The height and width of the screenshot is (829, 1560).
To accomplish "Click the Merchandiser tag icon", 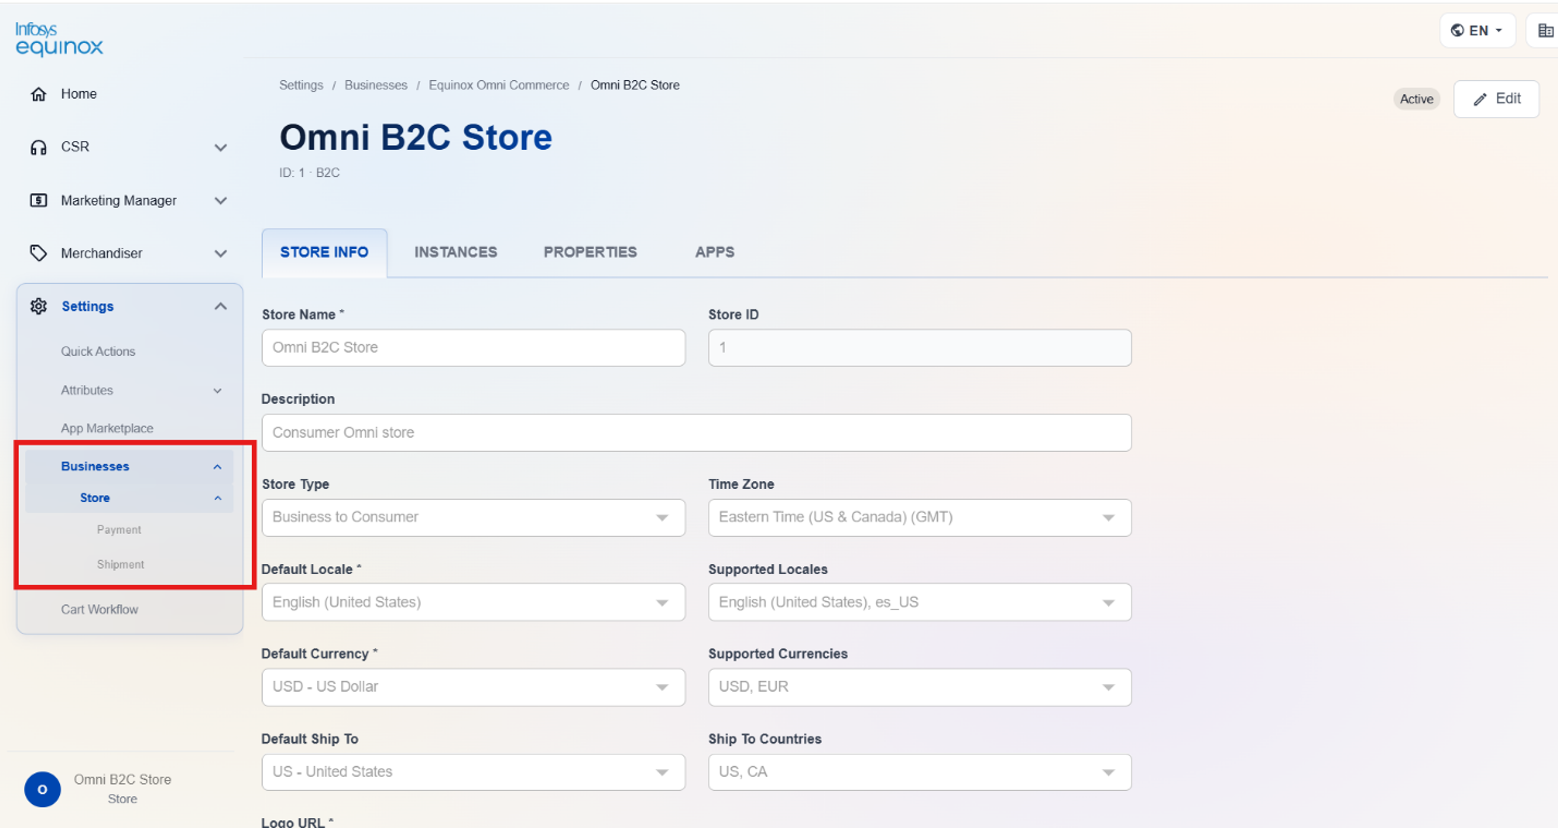I will [x=38, y=253].
